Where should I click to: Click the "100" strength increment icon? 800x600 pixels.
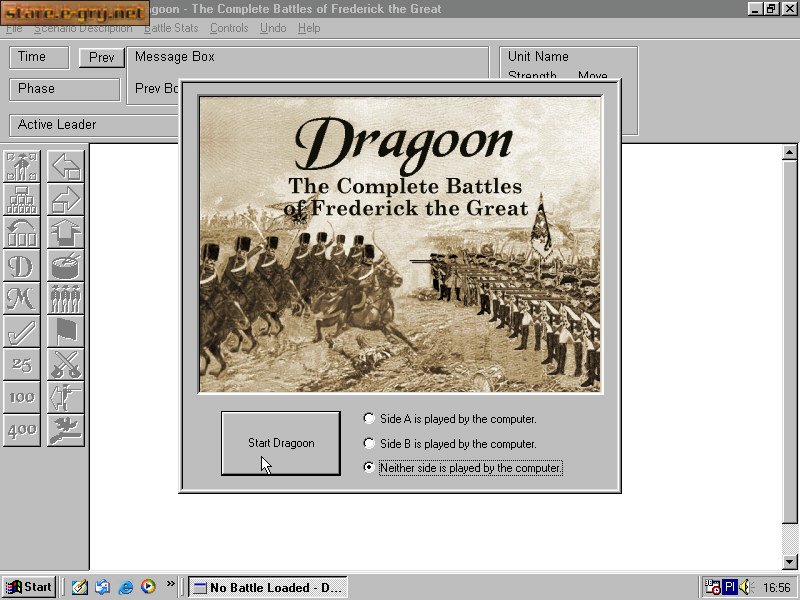(21, 397)
